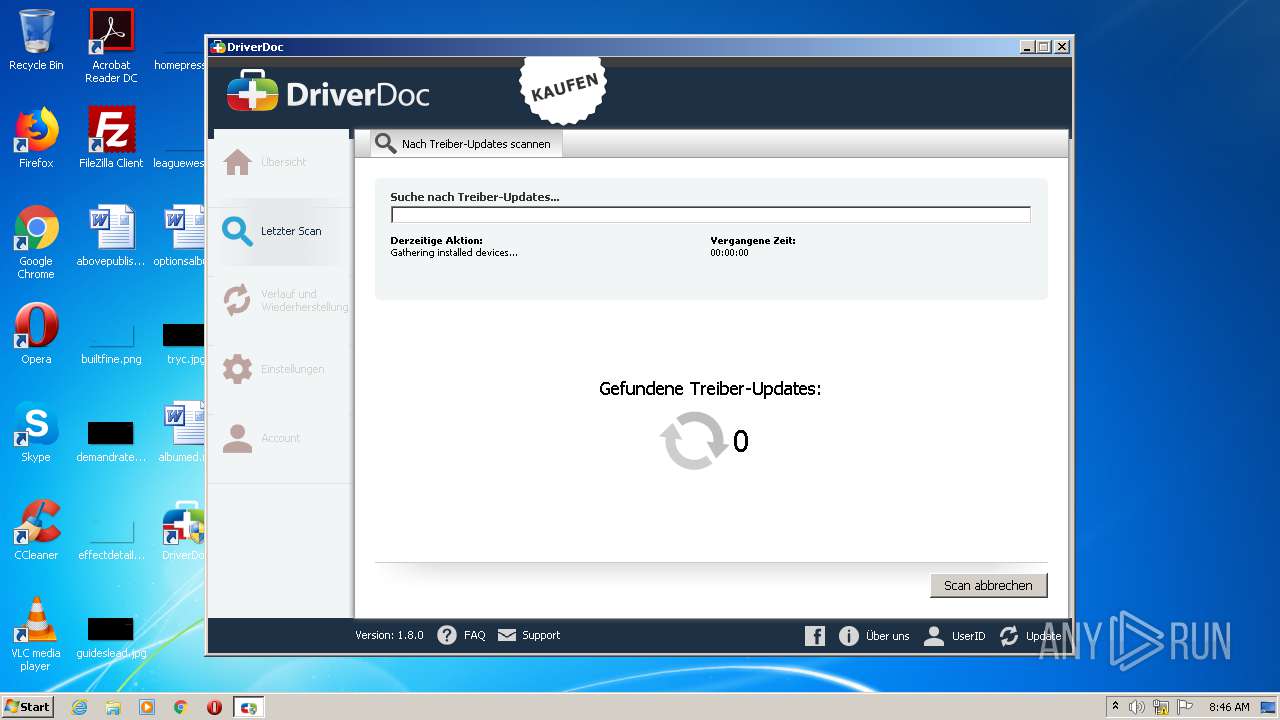Click the 'Gathering installed devices...' status text
The image size is (1280, 720).
coord(454,253)
